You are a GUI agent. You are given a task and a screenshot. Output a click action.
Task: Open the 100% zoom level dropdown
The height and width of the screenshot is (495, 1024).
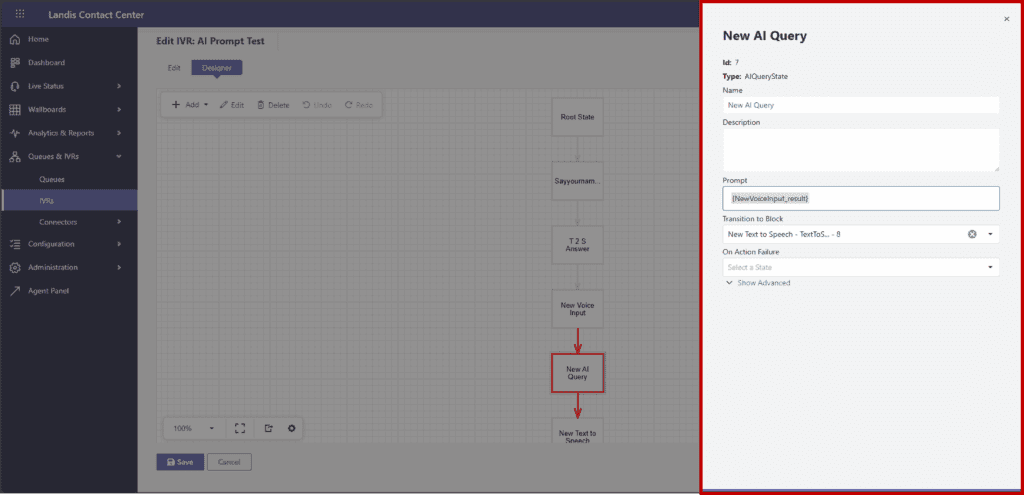pyautogui.click(x=194, y=428)
